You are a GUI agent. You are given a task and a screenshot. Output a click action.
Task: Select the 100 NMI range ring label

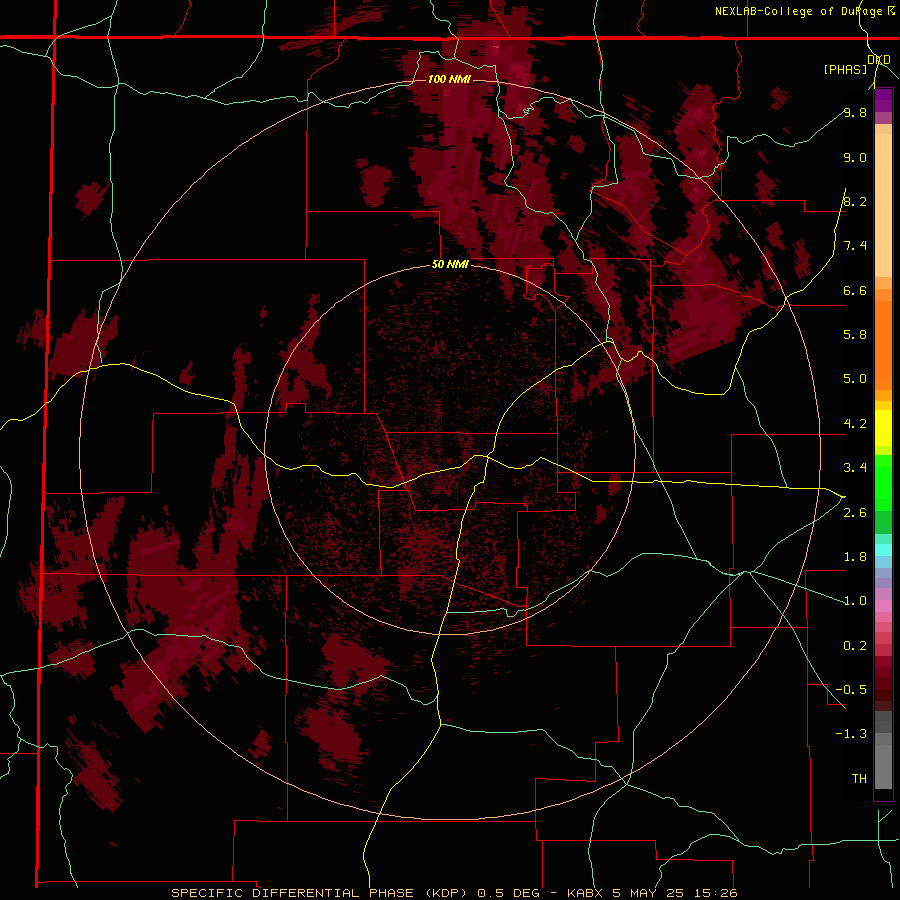(449, 79)
